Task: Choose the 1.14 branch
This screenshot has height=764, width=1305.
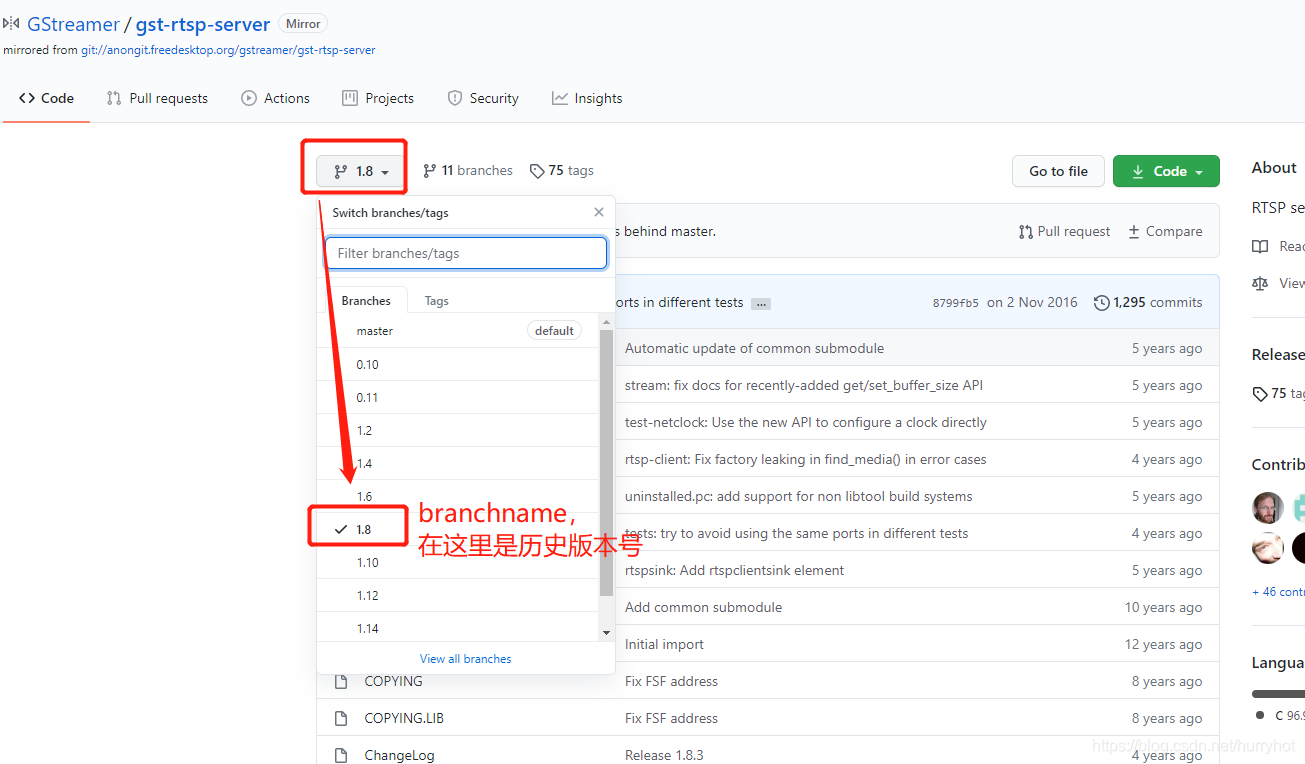Action: (458, 627)
